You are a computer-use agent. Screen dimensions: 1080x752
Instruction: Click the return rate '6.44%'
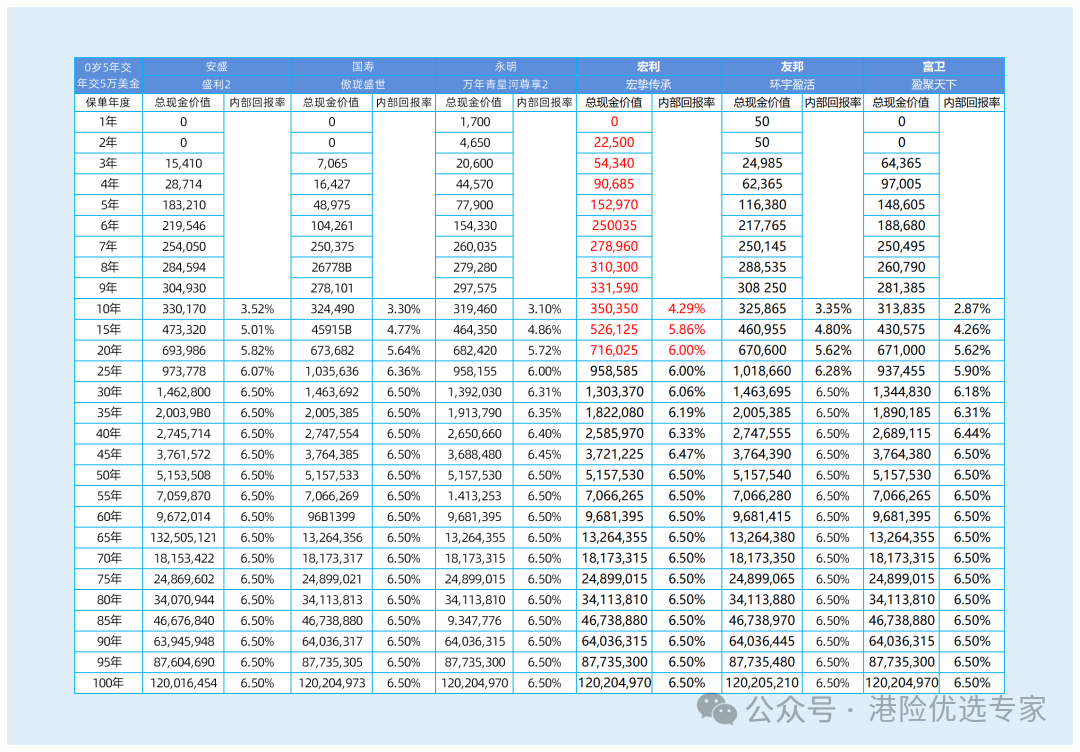click(x=972, y=434)
